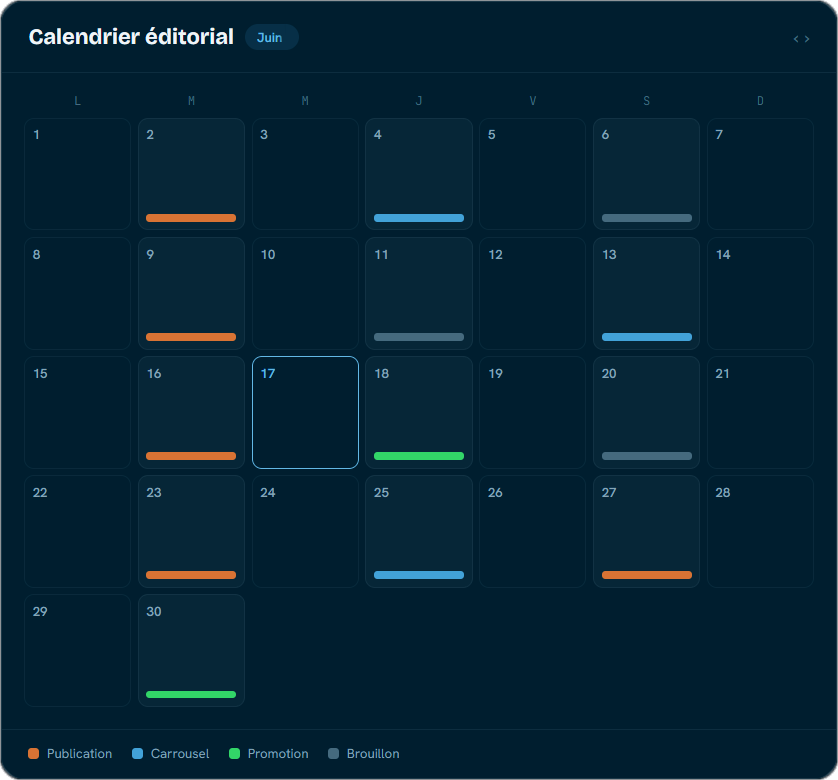Image resolution: width=838 pixels, height=780 pixels.
Task: Go to next month arrow
Action: click(807, 39)
